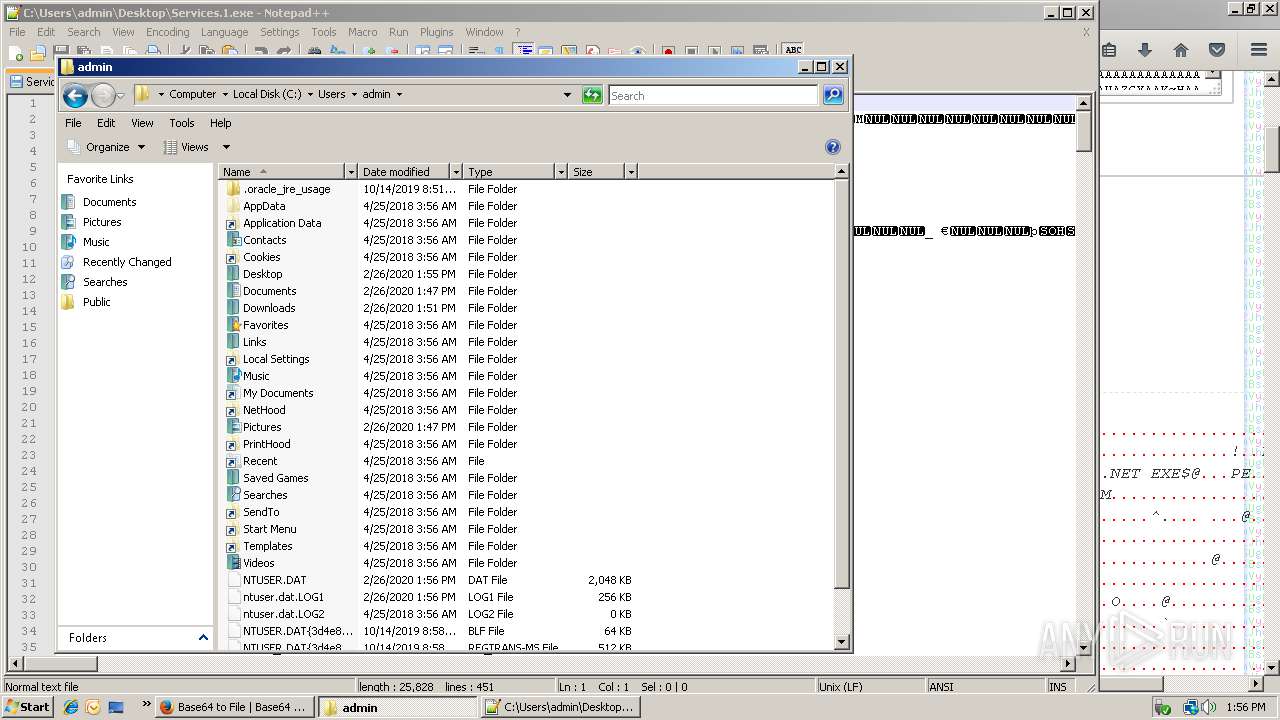The width and height of the screenshot is (1280, 720).
Task: Switch to Notepad++ taskbar button
Action: pos(560,707)
